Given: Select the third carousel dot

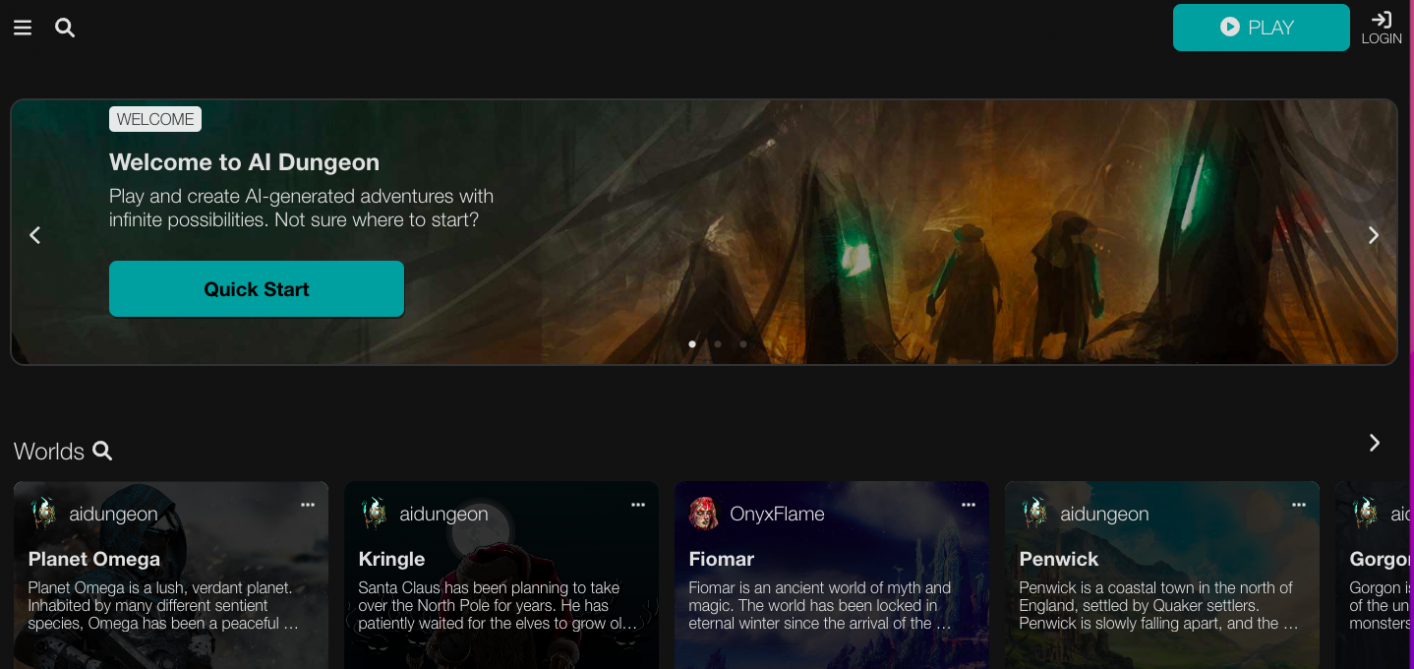Looking at the screenshot, I should (743, 344).
